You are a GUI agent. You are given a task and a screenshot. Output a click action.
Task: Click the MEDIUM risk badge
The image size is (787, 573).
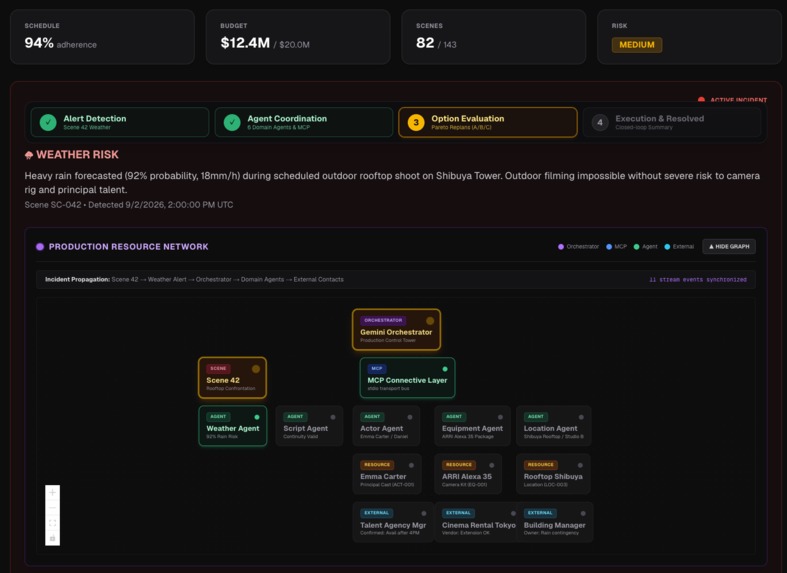(x=636, y=45)
